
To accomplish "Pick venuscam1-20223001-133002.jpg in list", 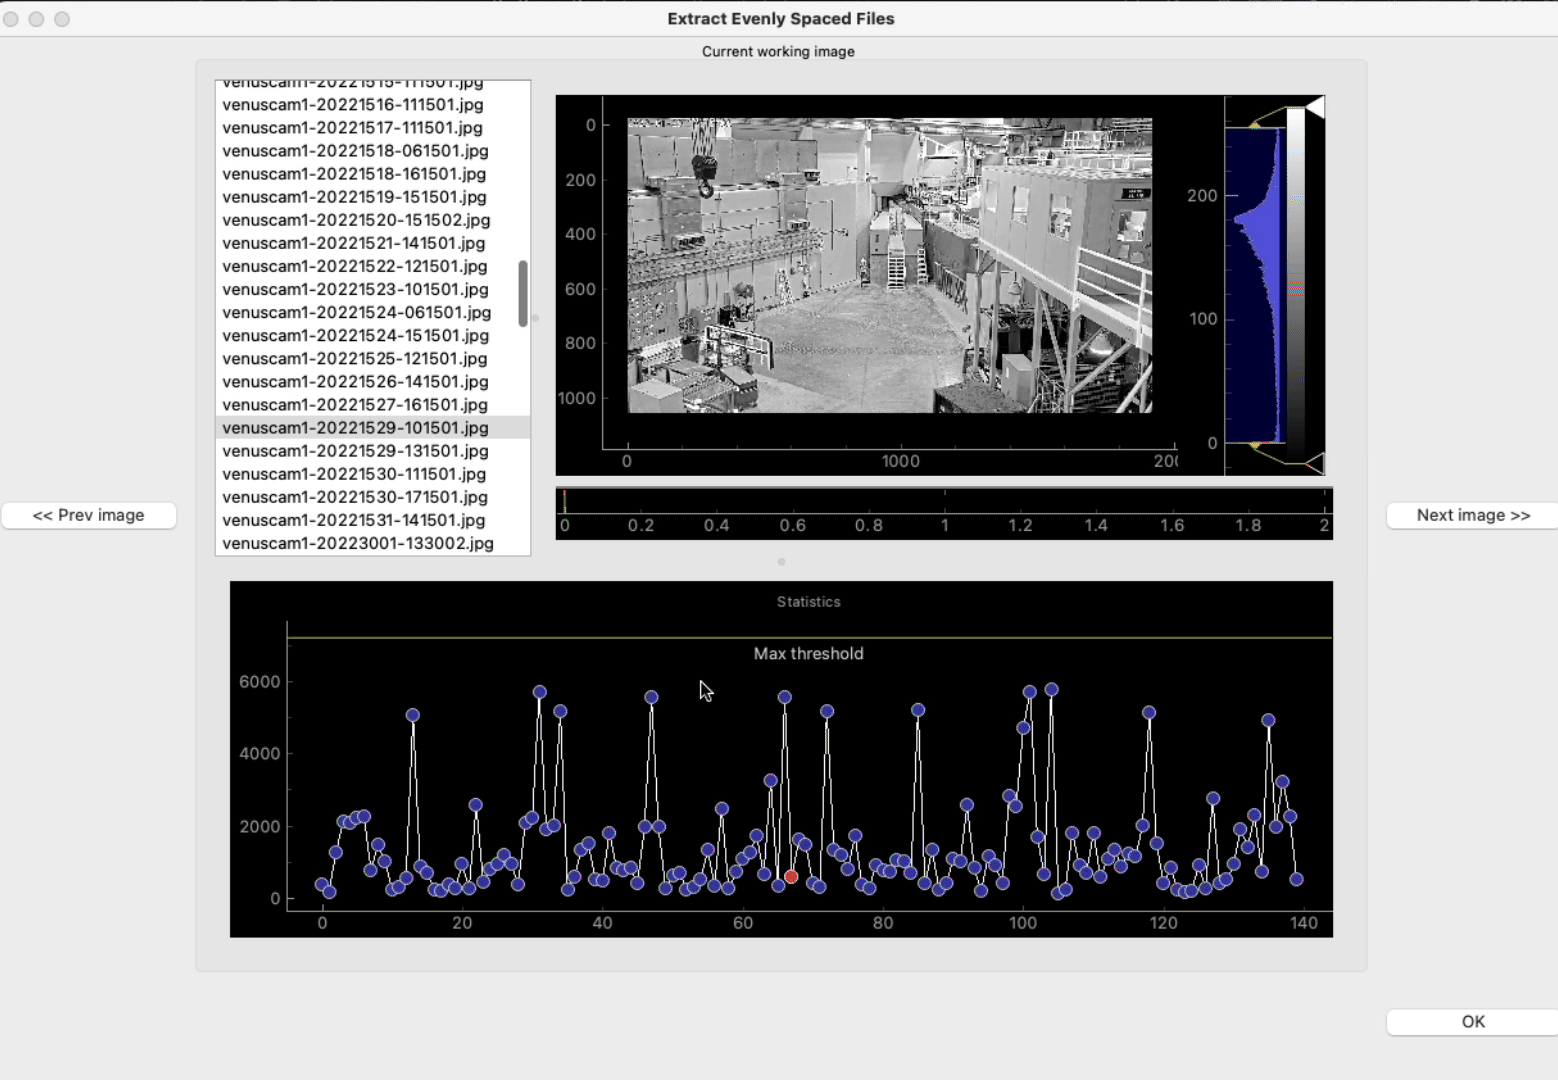I will (358, 543).
